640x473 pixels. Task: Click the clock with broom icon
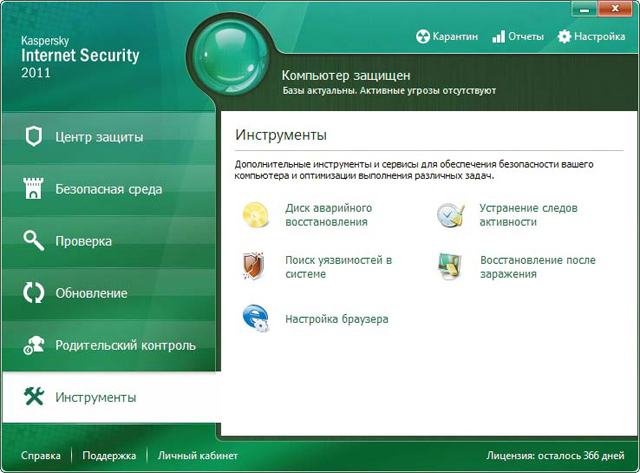451,215
